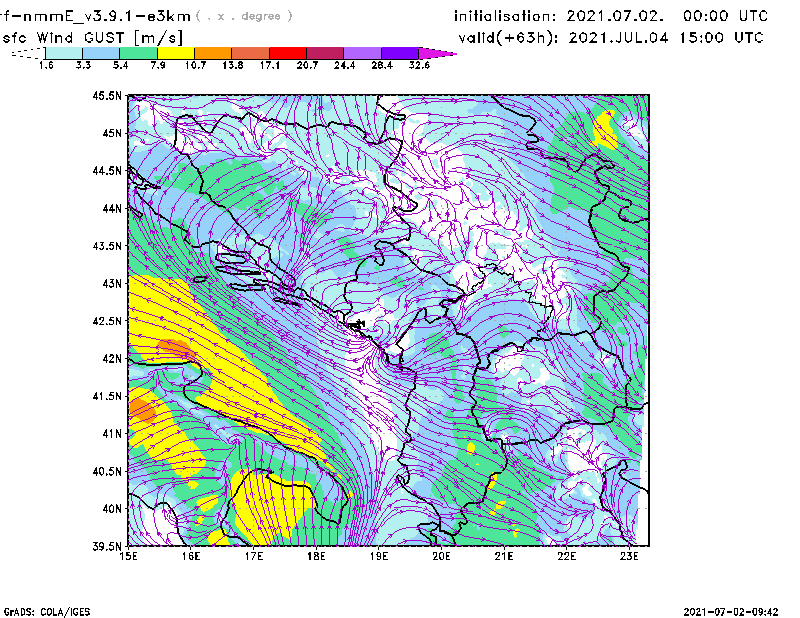The image size is (800, 618).
Task: Pick the red 17.1–20.7 legend swatch
Action: [288, 53]
